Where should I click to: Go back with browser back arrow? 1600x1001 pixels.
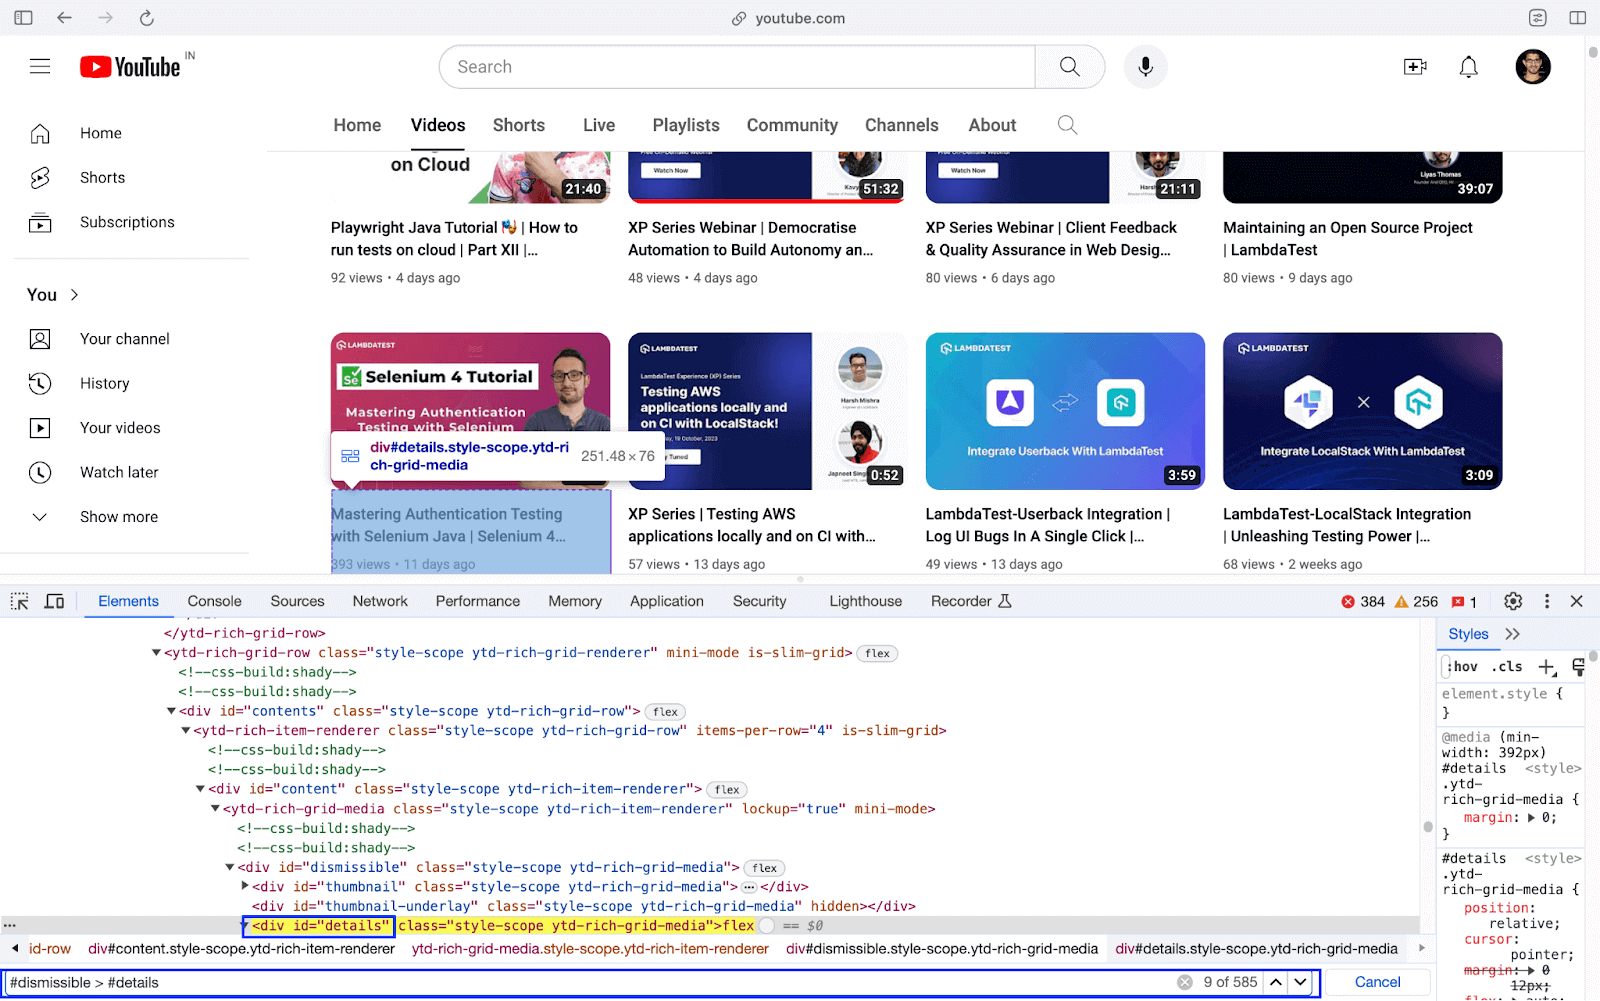tap(65, 18)
